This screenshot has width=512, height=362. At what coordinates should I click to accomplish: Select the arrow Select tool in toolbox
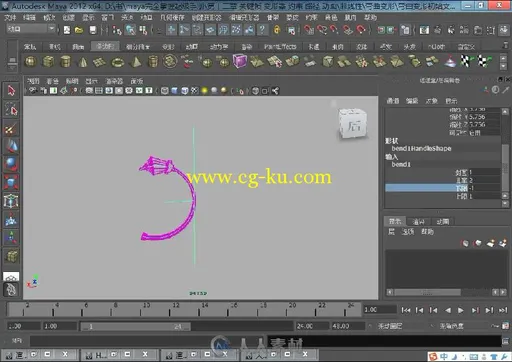11,91
